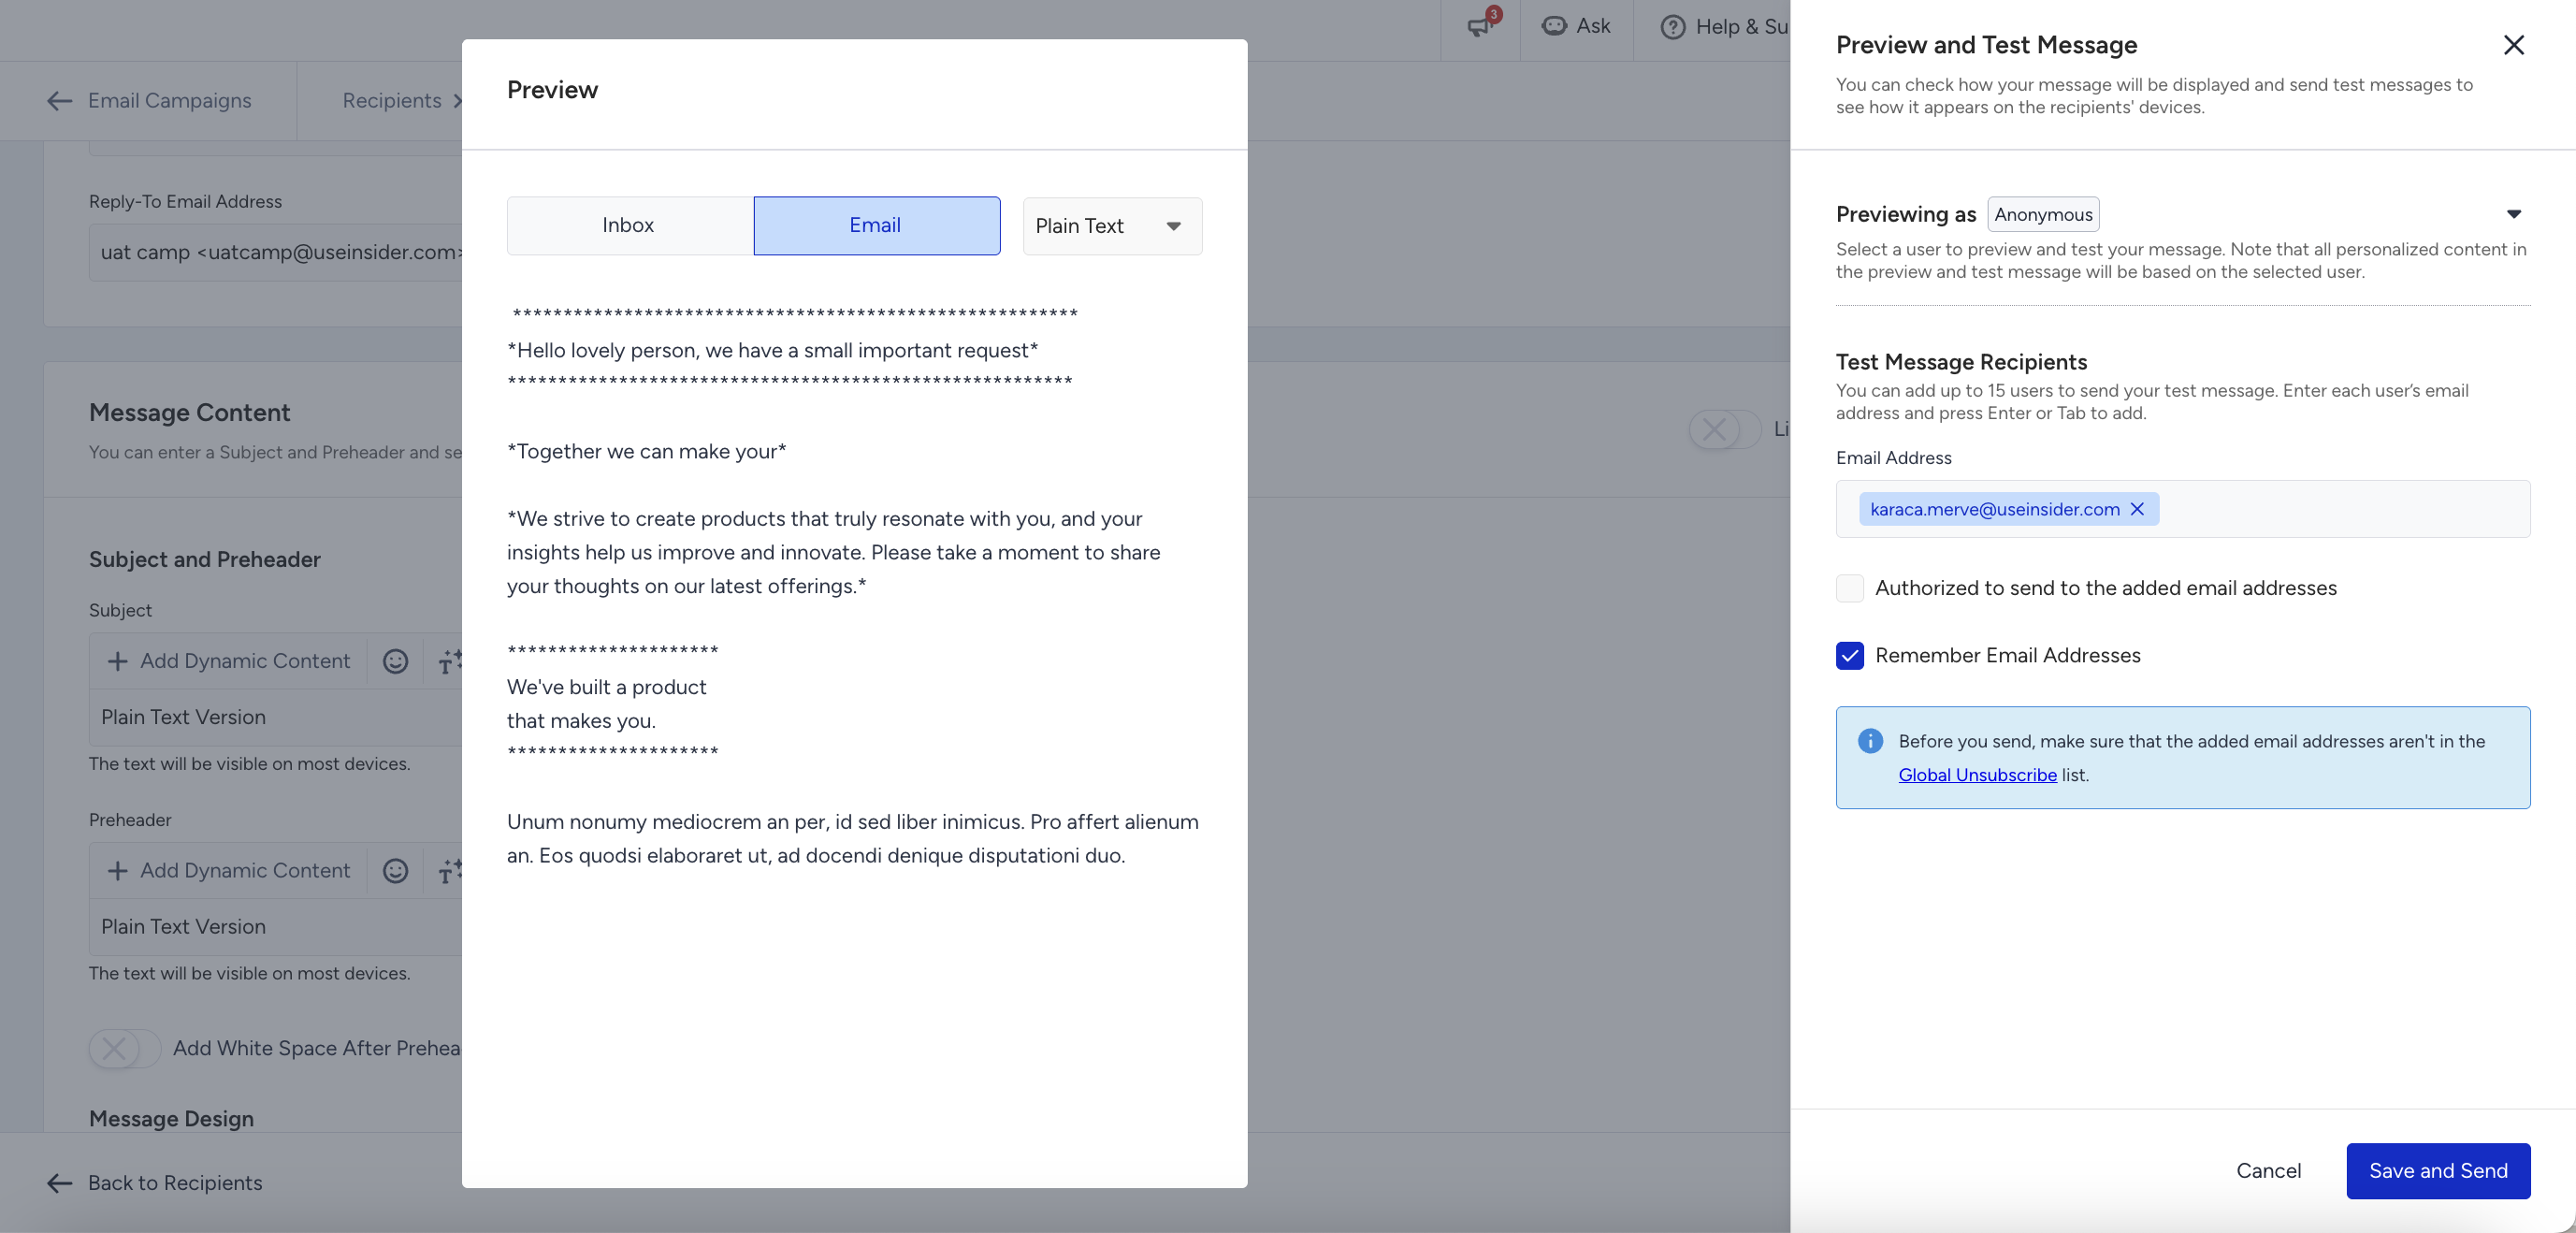
Task: Remove karaca.merve@useinsider.com recipient chip
Action: click(x=2137, y=509)
